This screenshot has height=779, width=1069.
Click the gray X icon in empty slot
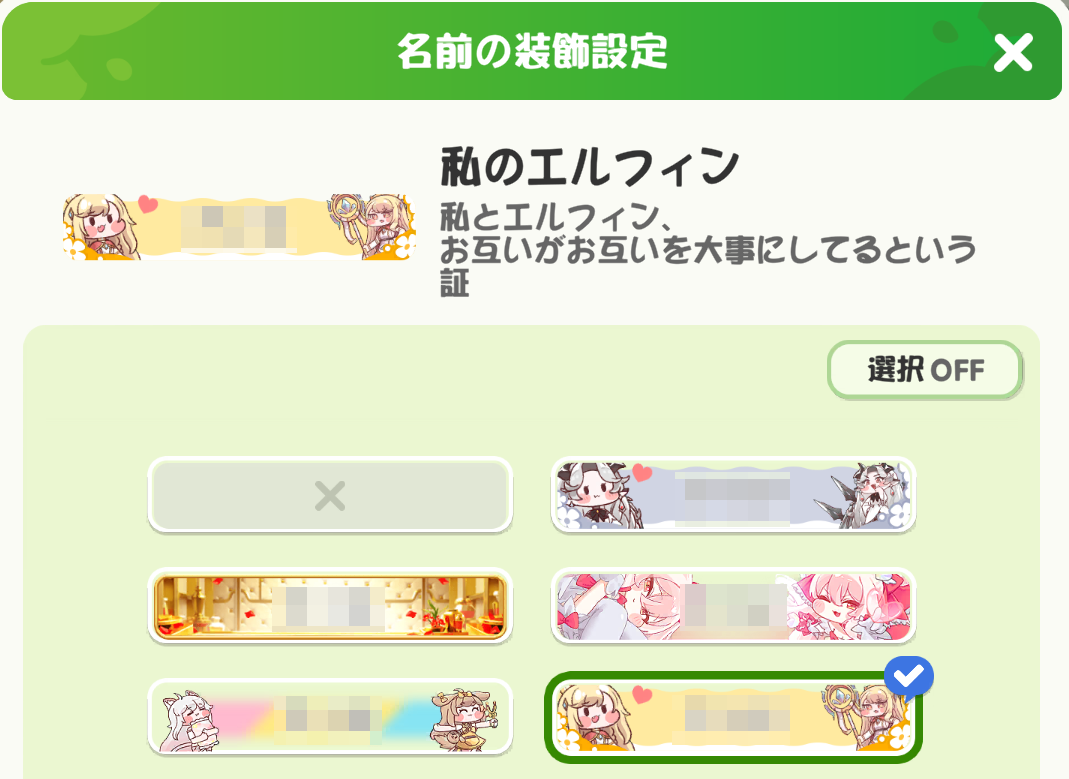pyautogui.click(x=330, y=495)
